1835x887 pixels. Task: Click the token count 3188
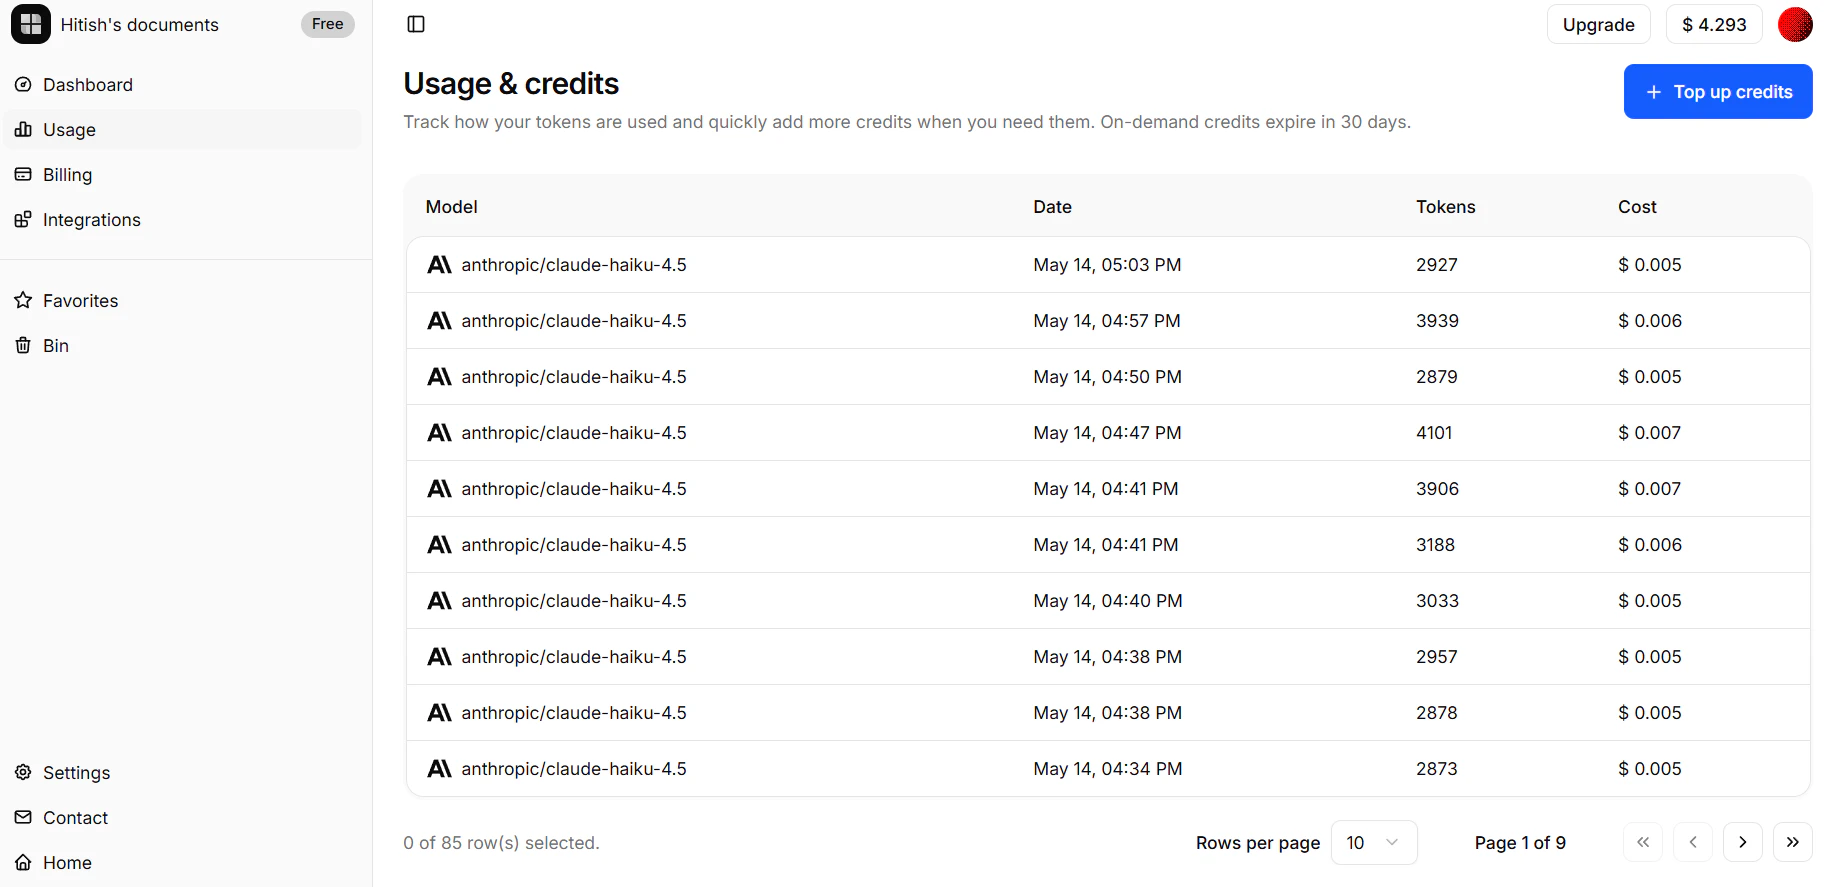1436,545
